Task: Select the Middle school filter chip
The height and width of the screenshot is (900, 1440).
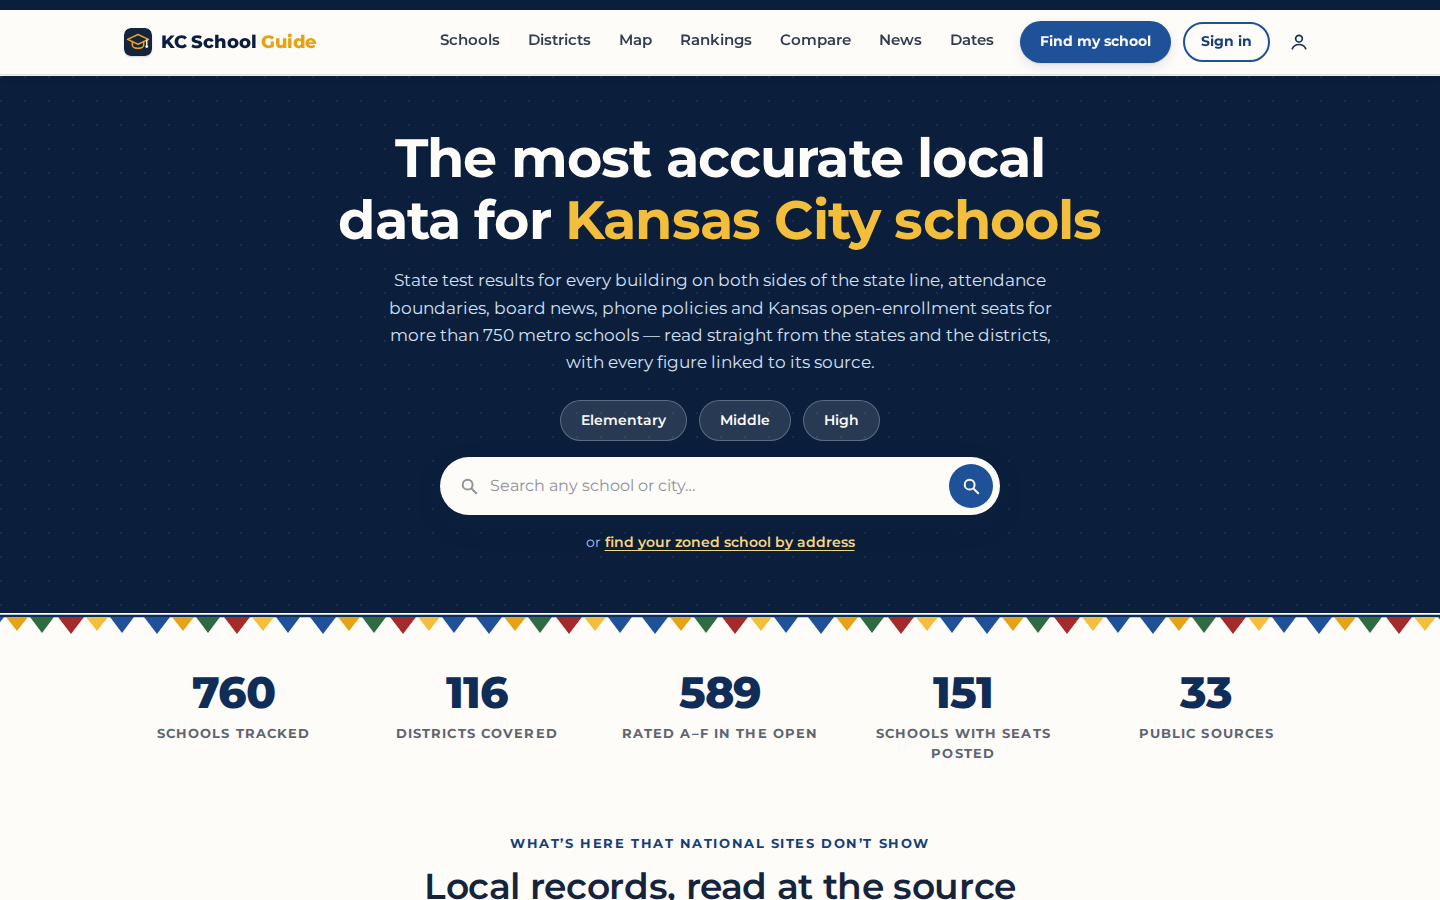Action: 745,421
